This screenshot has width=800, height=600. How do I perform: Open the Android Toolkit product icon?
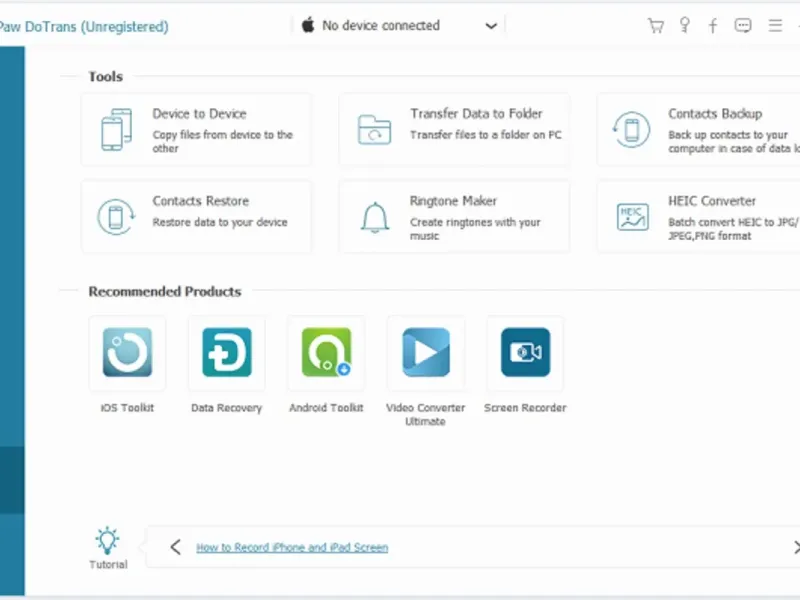click(327, 352)
